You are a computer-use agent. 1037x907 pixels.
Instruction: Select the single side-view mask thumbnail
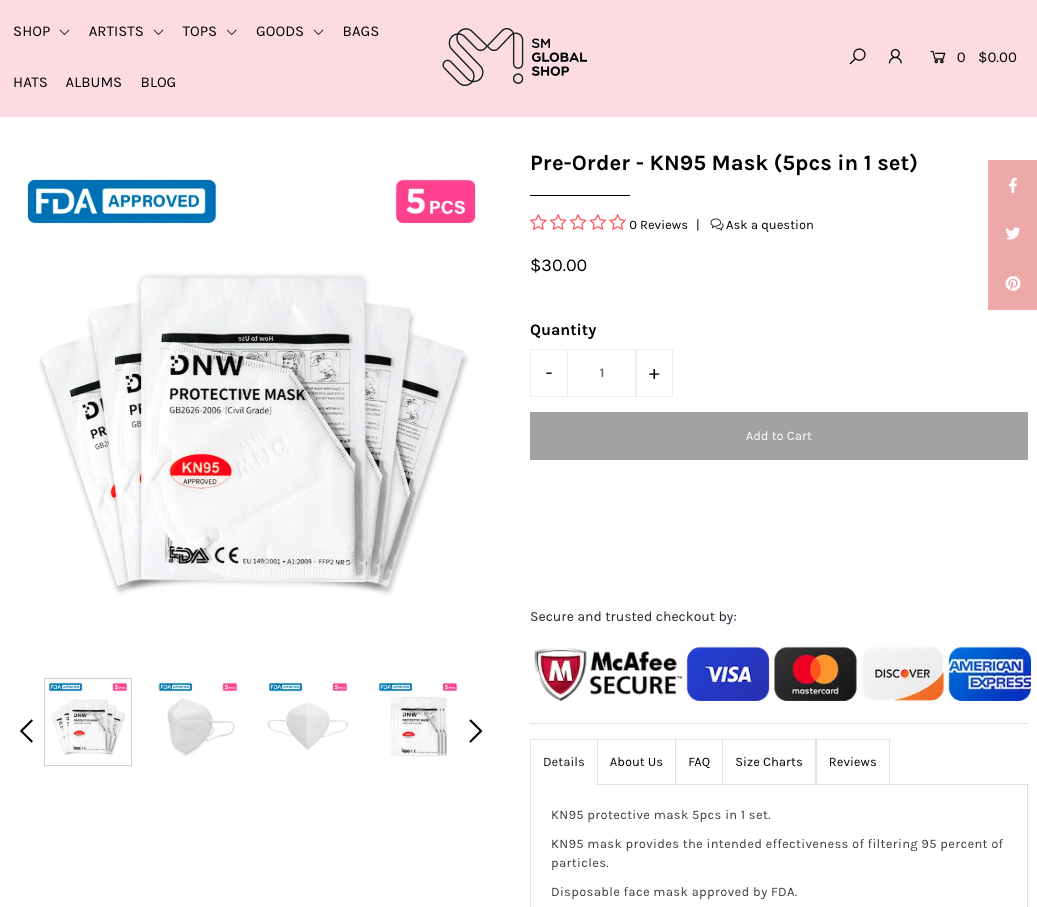coord(198,722)
